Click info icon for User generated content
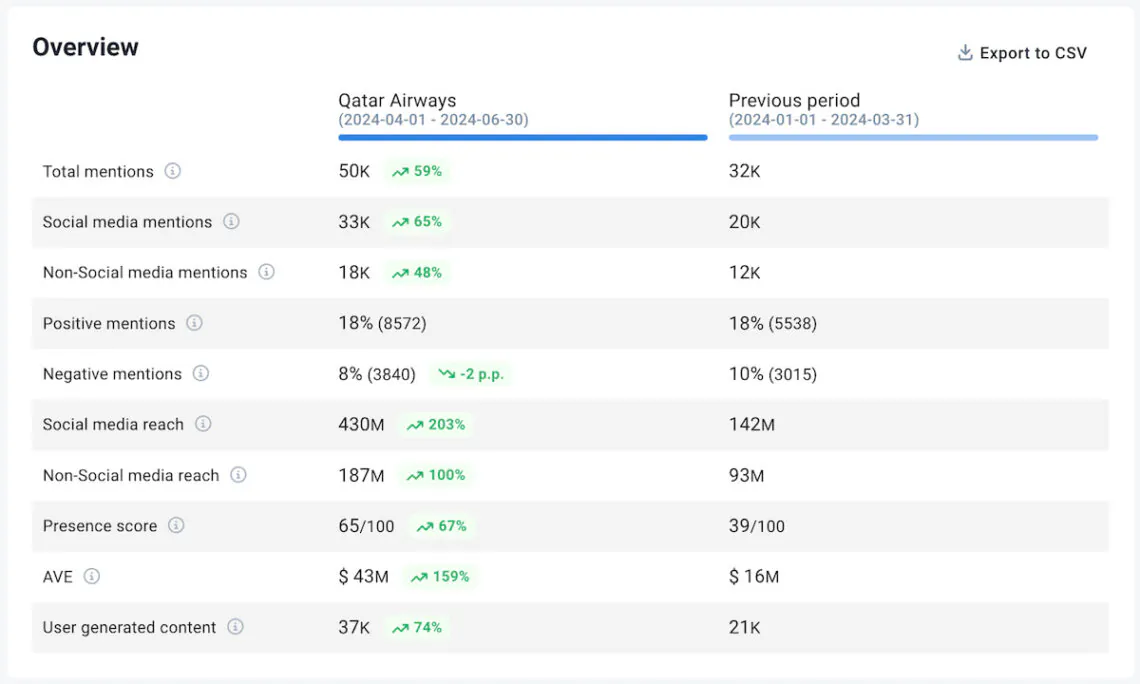Screen dimensions: 1140x684 (235, 627)
